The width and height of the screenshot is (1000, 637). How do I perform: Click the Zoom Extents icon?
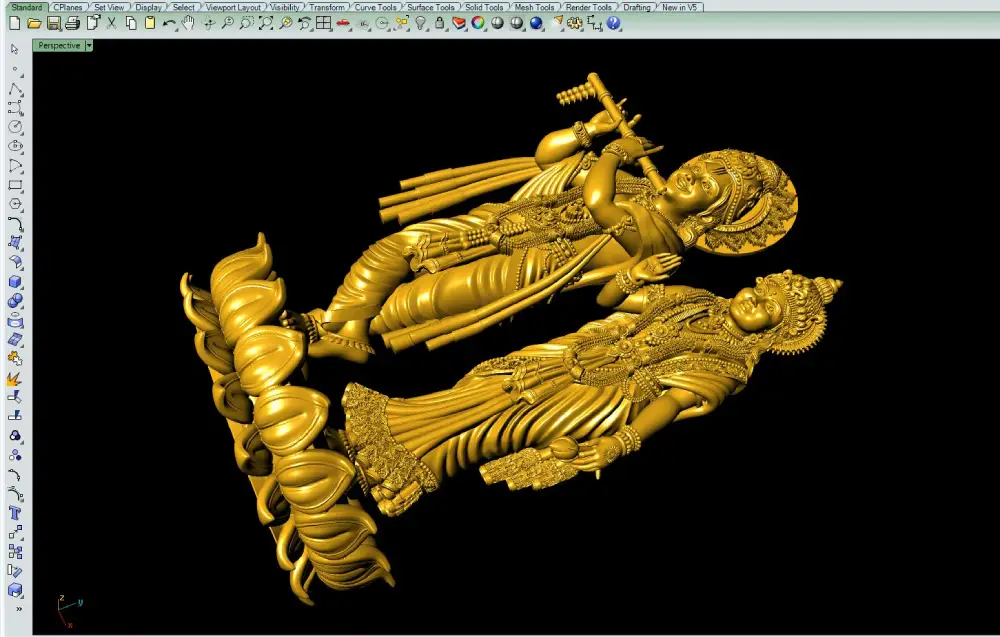pyautogui.click(x=266, y=24)
